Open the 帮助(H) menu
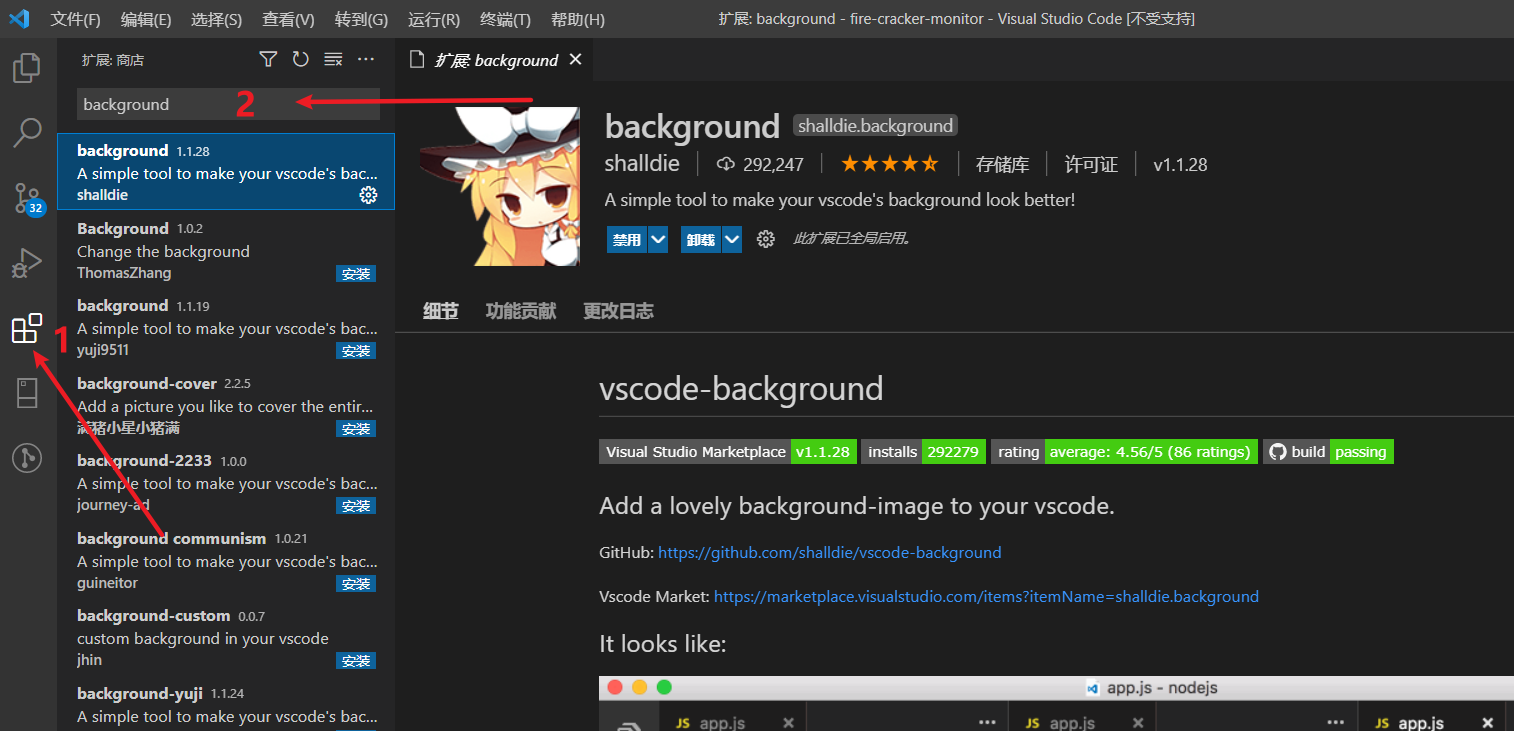The image size is (1514, 731). [577, 19]
